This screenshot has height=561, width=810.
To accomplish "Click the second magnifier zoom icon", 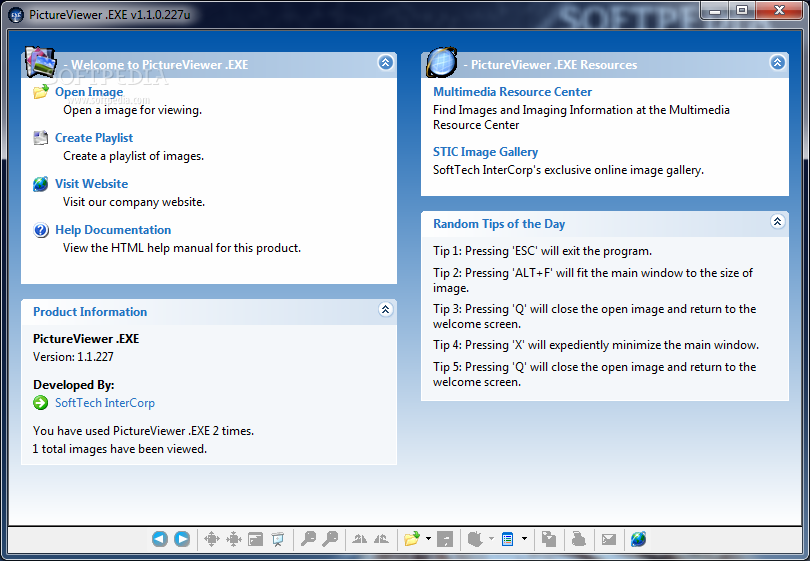I will tap(330, 539).
